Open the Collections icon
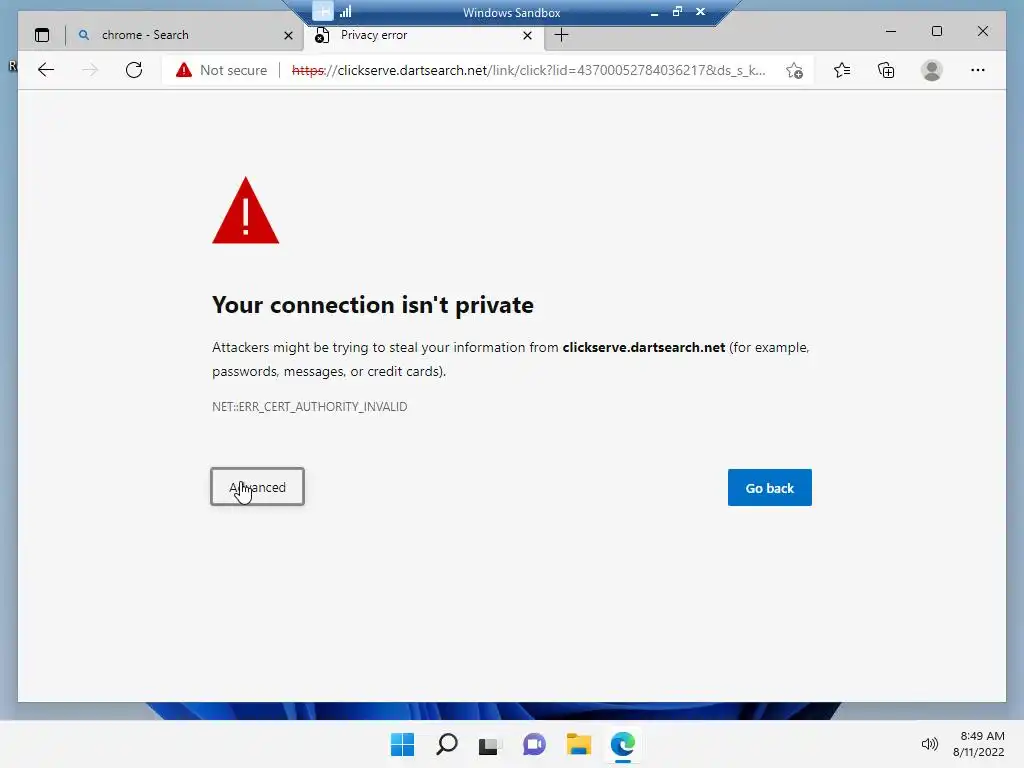The height and width of the screenshot is (768, 1024). coord(886,70)
